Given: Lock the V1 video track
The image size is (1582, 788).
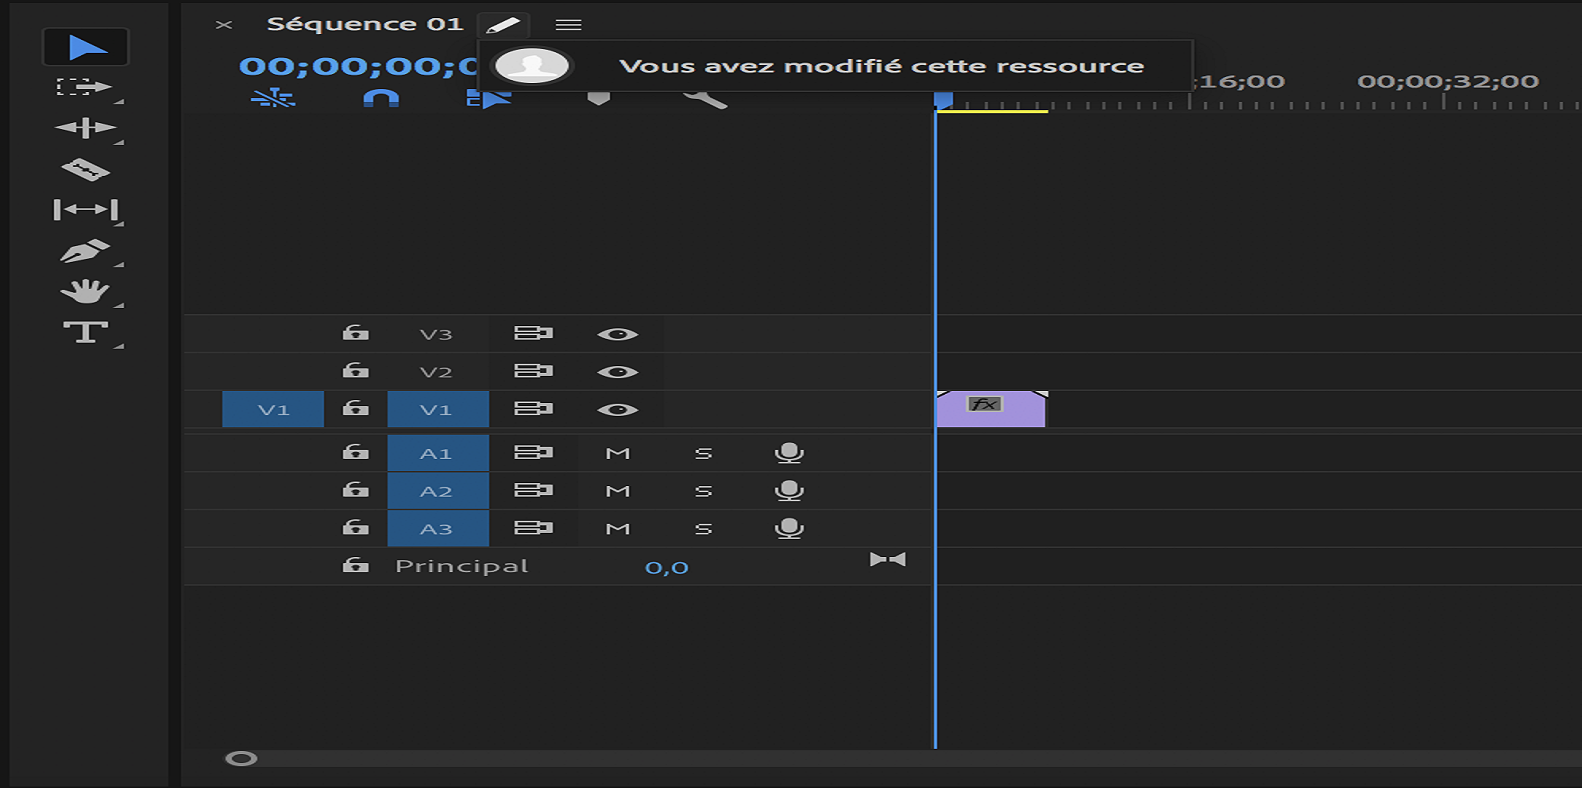Looking at the screenshot, I should pos(356,408).
